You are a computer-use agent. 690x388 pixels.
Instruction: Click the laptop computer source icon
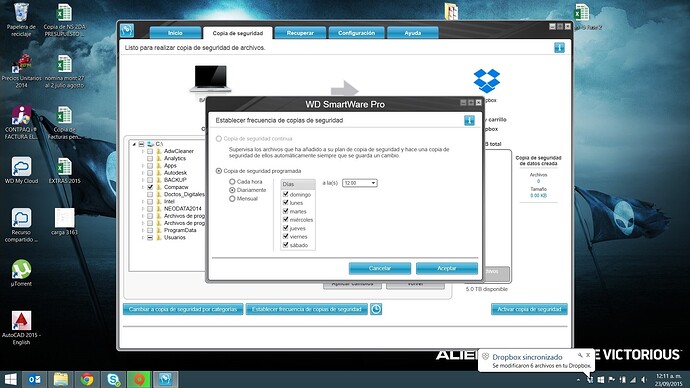[210, 78]
